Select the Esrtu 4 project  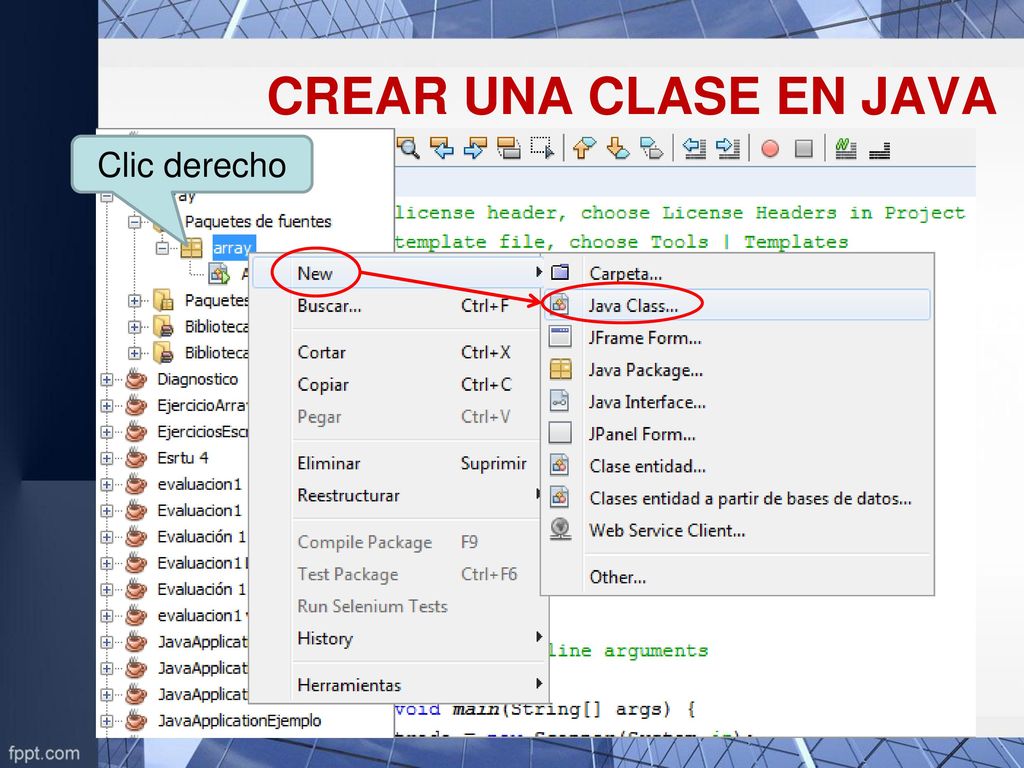coord(183,458)
